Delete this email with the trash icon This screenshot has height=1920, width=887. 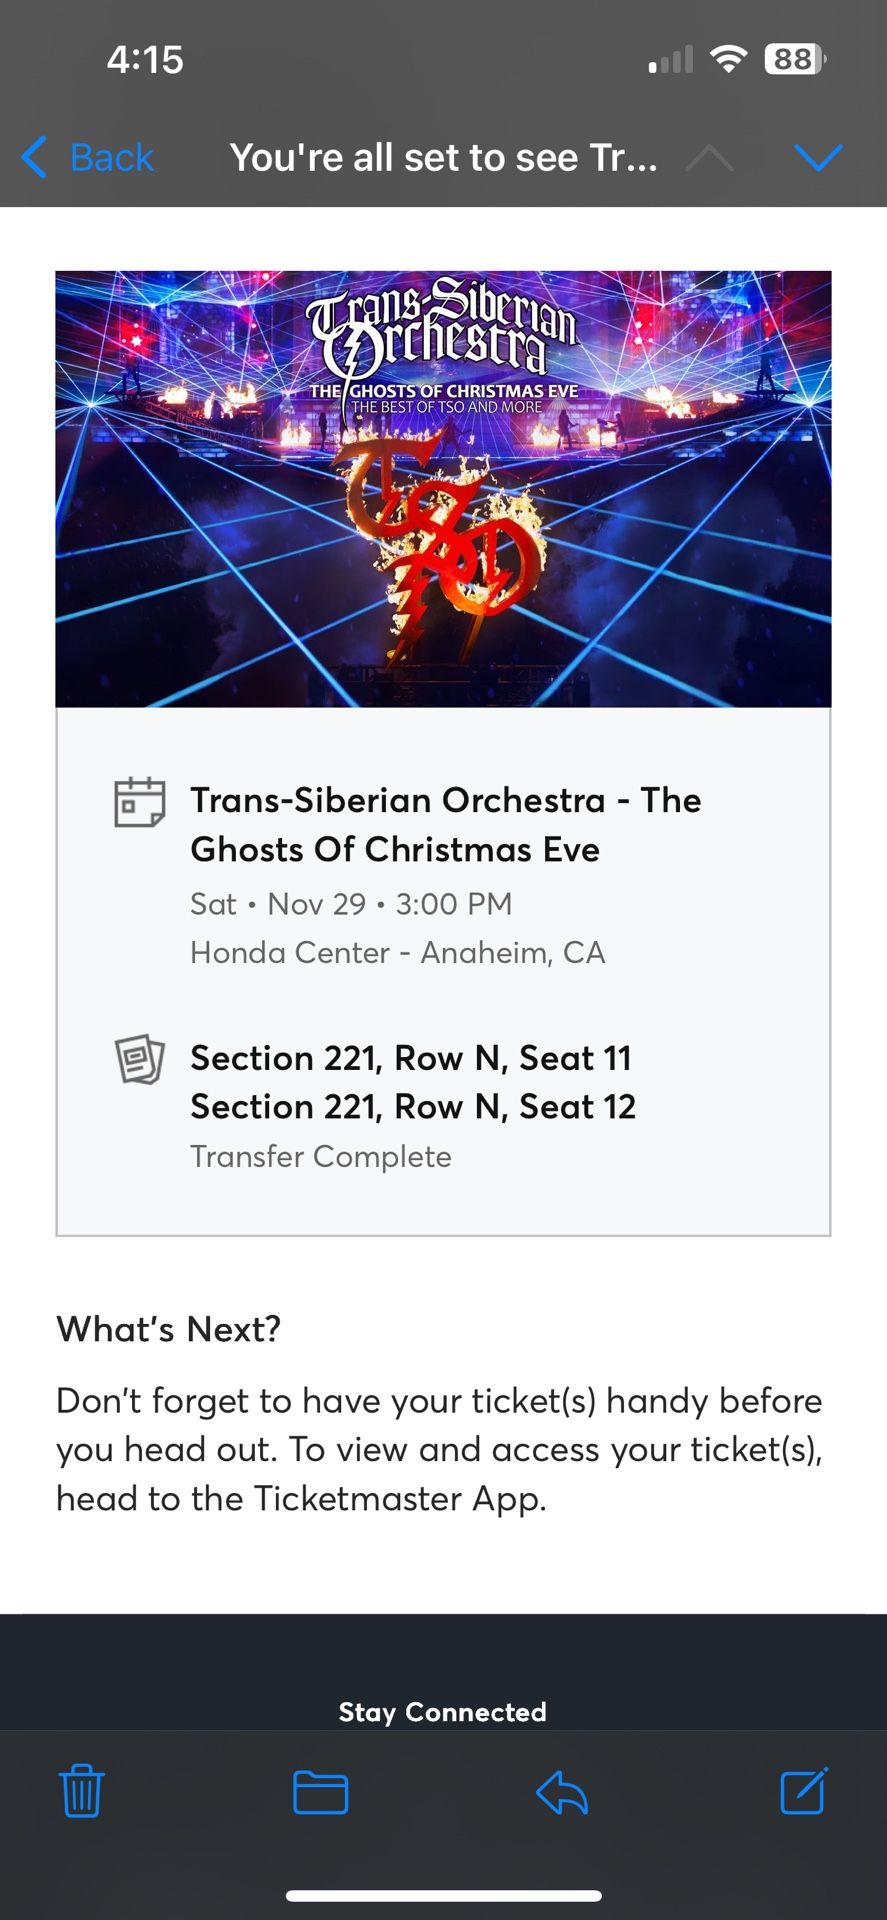coord(81,1793)
